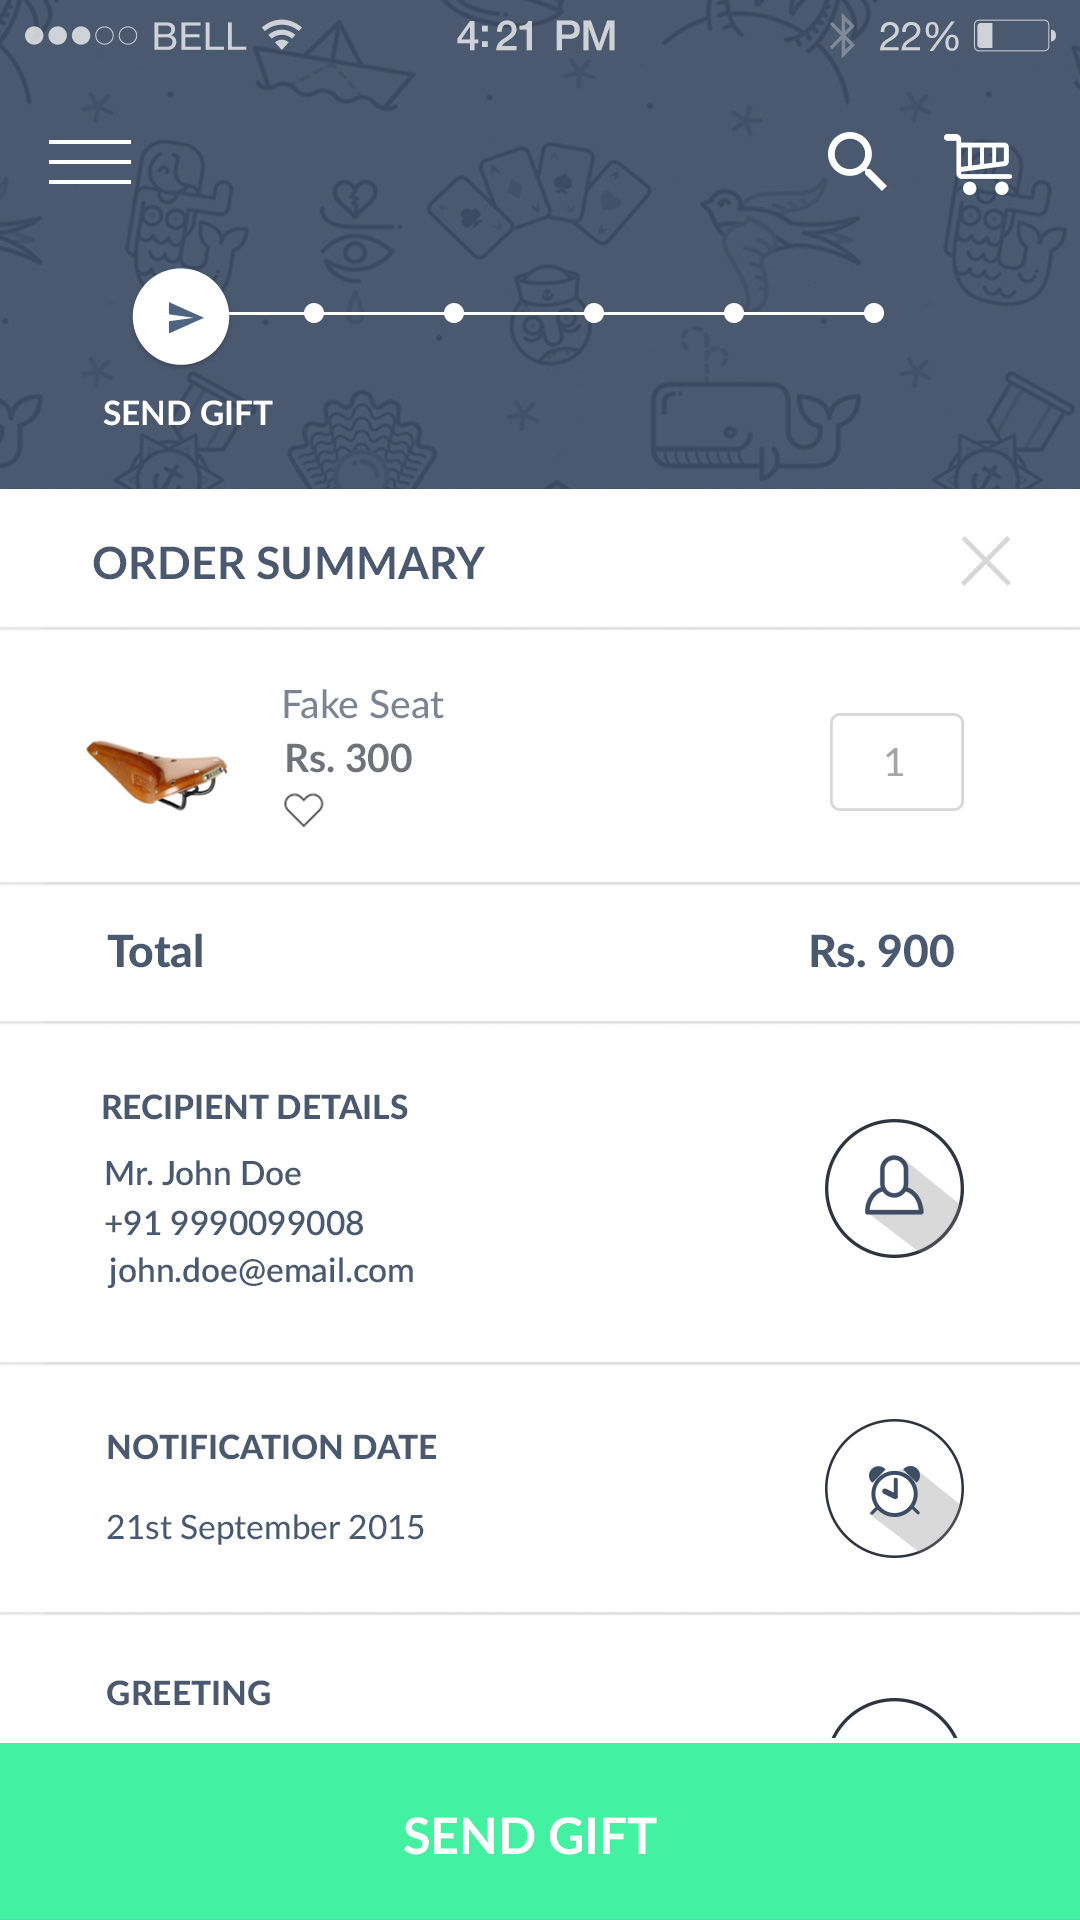Click the quantity field showing 1
The image size is (1080, 1920).
[x=896, y=762]
